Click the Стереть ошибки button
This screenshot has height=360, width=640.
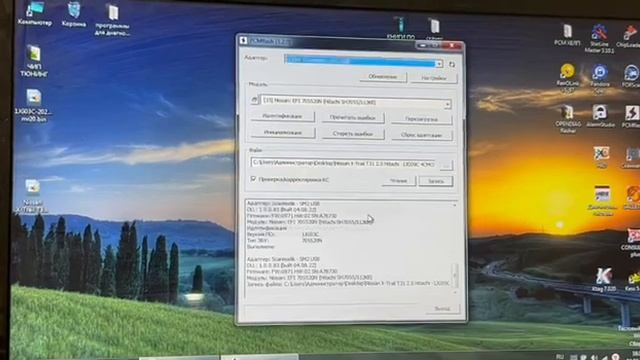click(x=353, y=134)
